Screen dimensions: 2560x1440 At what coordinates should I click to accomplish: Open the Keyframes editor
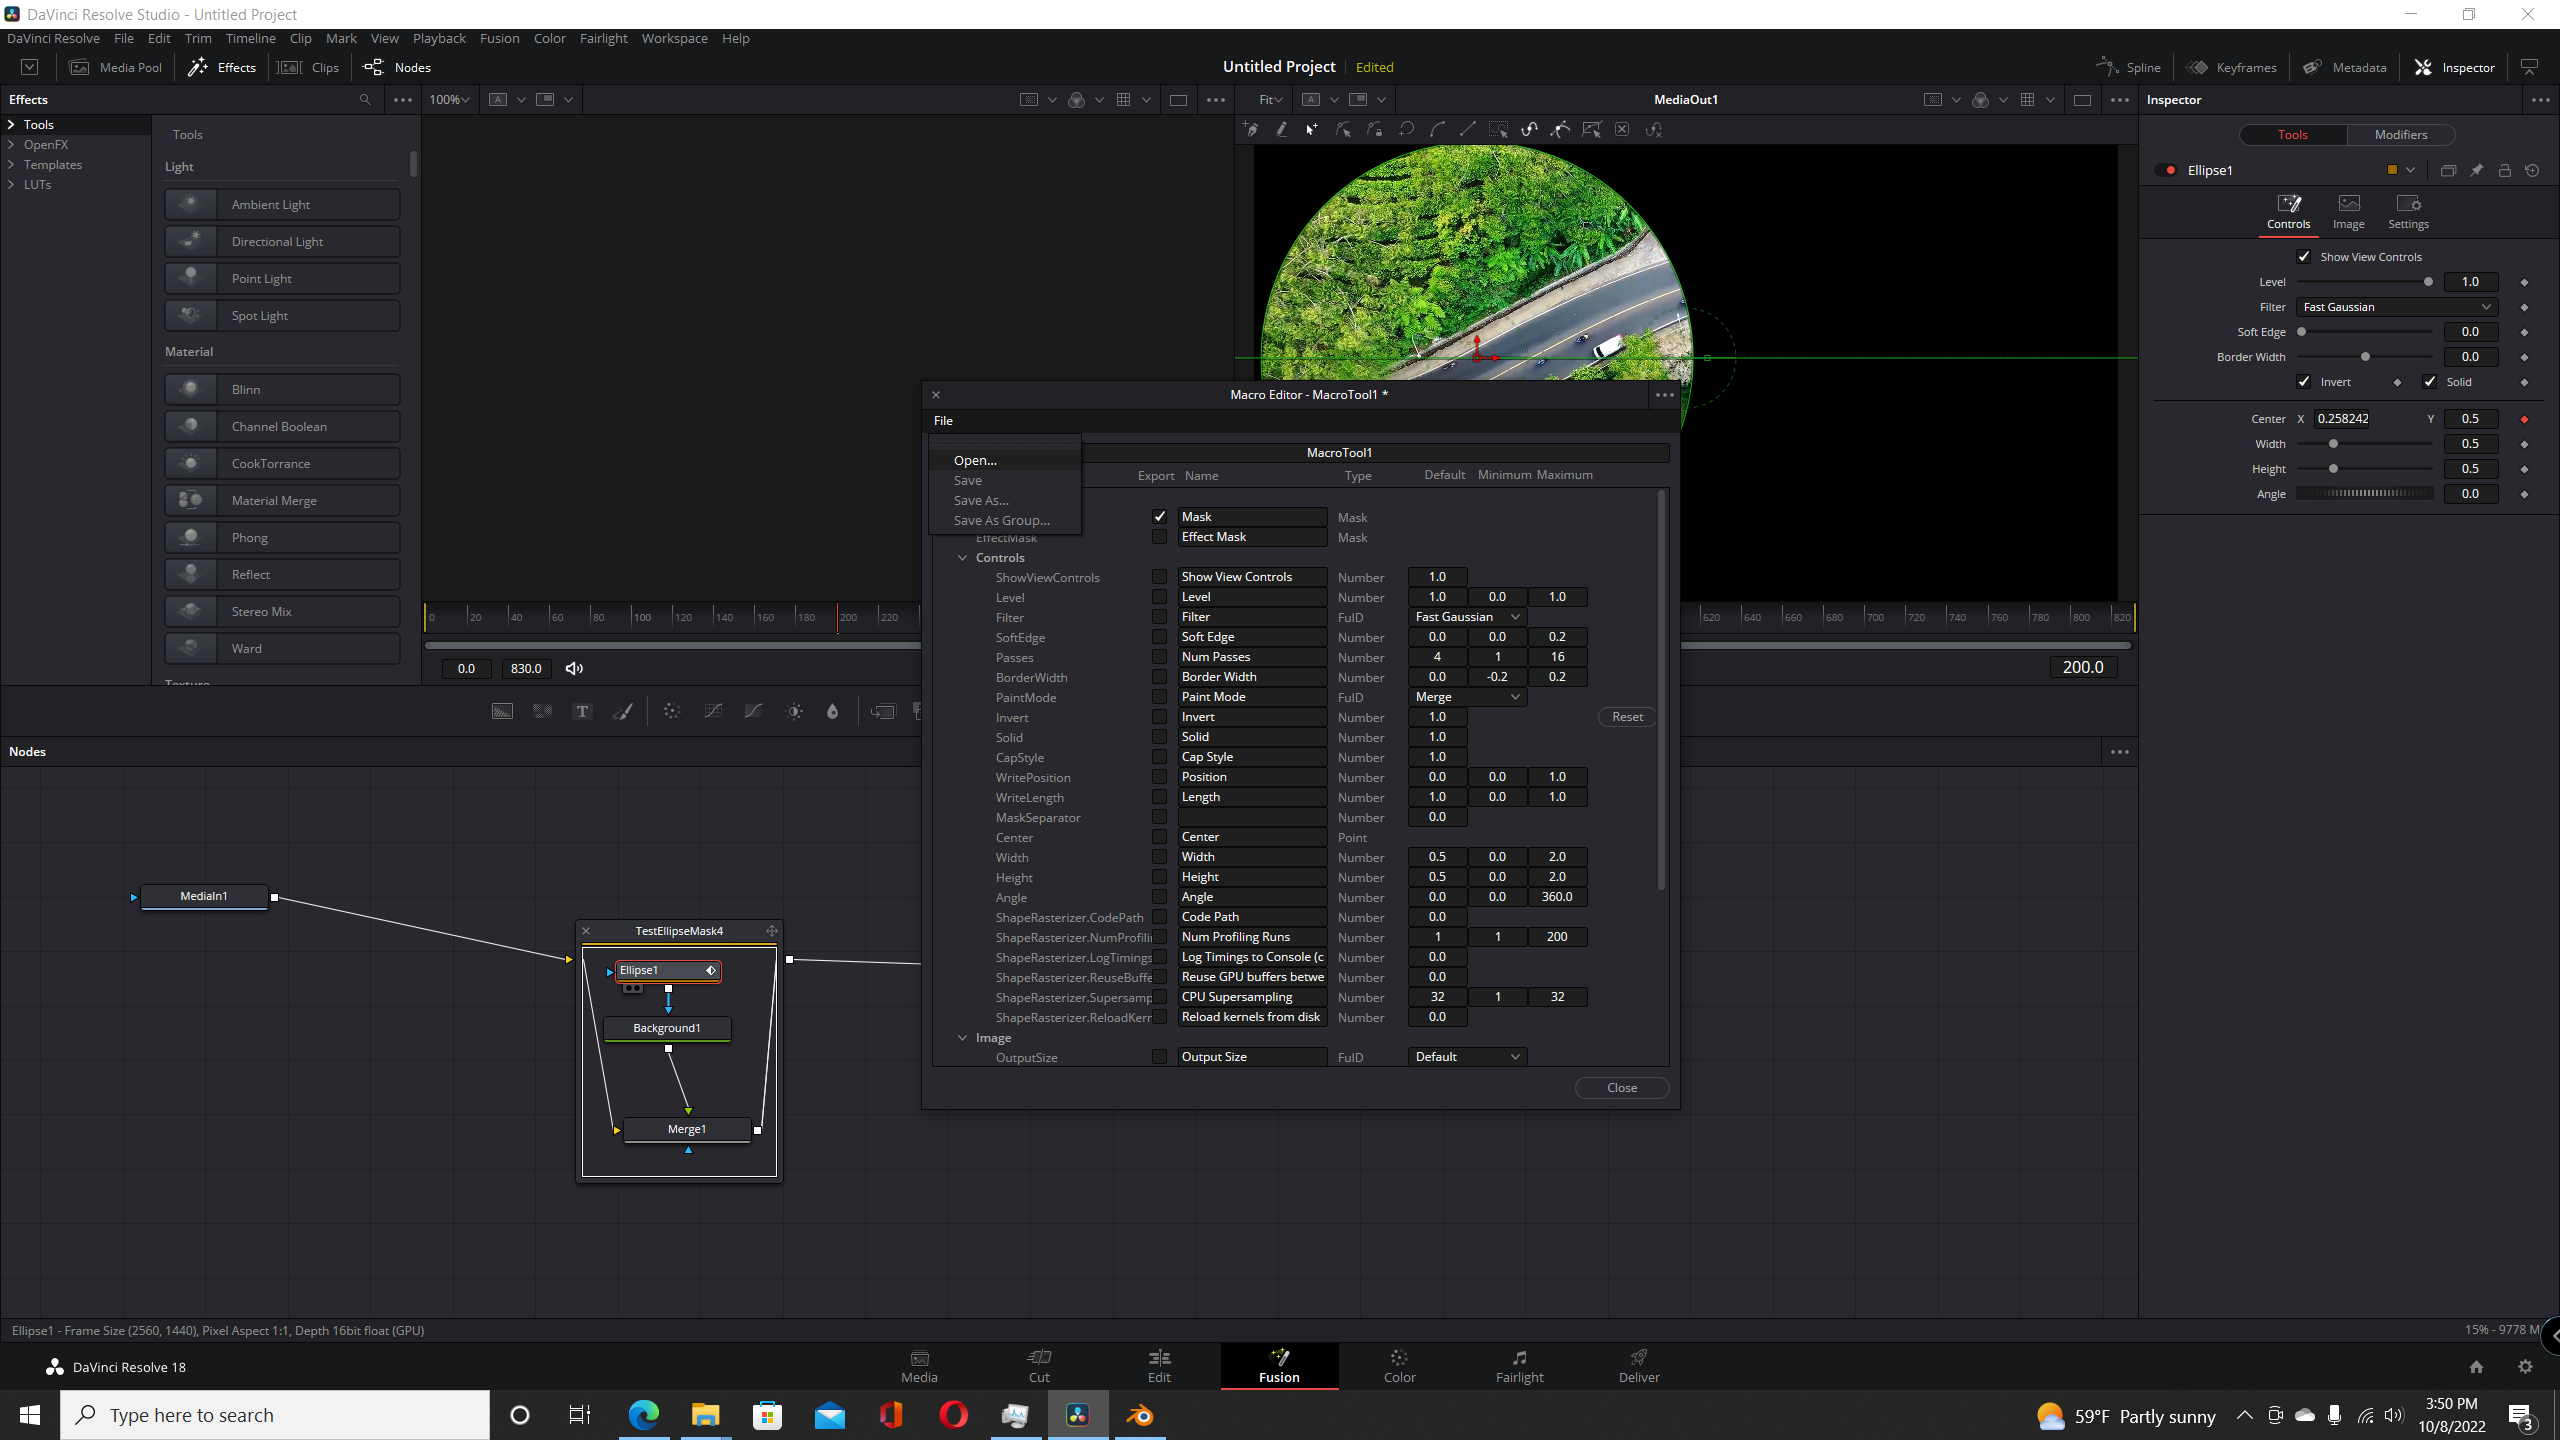click(x=2231, y=67)
